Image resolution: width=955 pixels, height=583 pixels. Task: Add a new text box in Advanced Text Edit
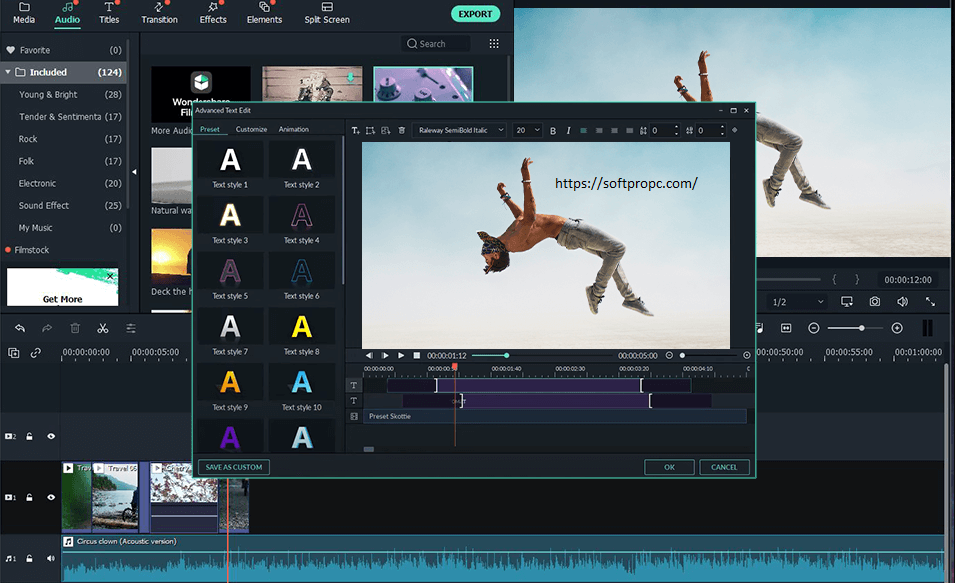click(355, 130)
